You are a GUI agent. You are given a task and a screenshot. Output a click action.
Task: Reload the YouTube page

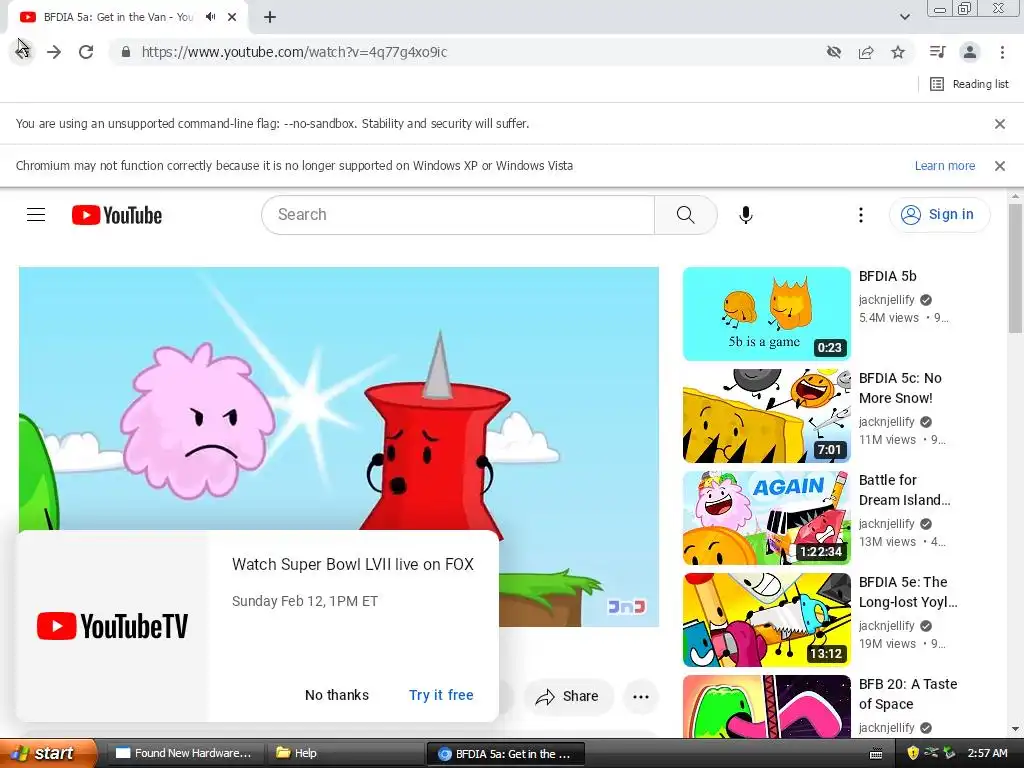[x=86, y=52]
